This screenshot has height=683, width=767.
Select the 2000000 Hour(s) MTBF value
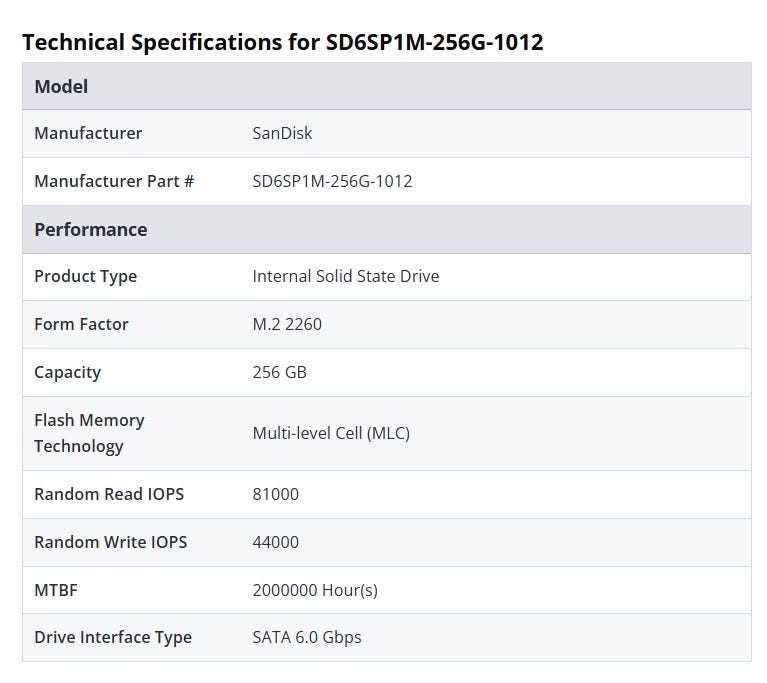315,590
